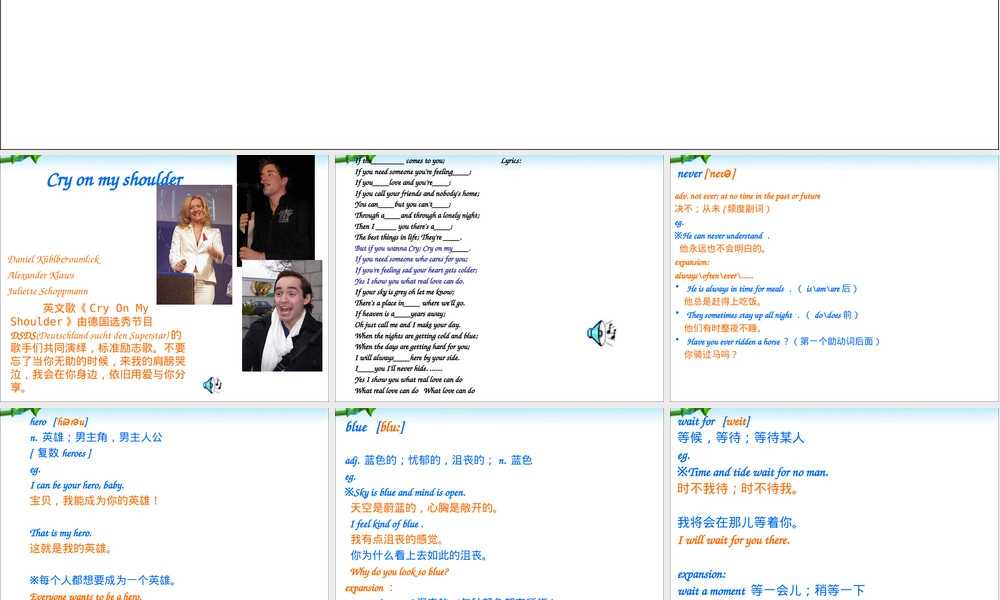
Task: Click the 'wait for [weit]' vocabulary heading
Action: pyautogui.click(x=714, y=421)
